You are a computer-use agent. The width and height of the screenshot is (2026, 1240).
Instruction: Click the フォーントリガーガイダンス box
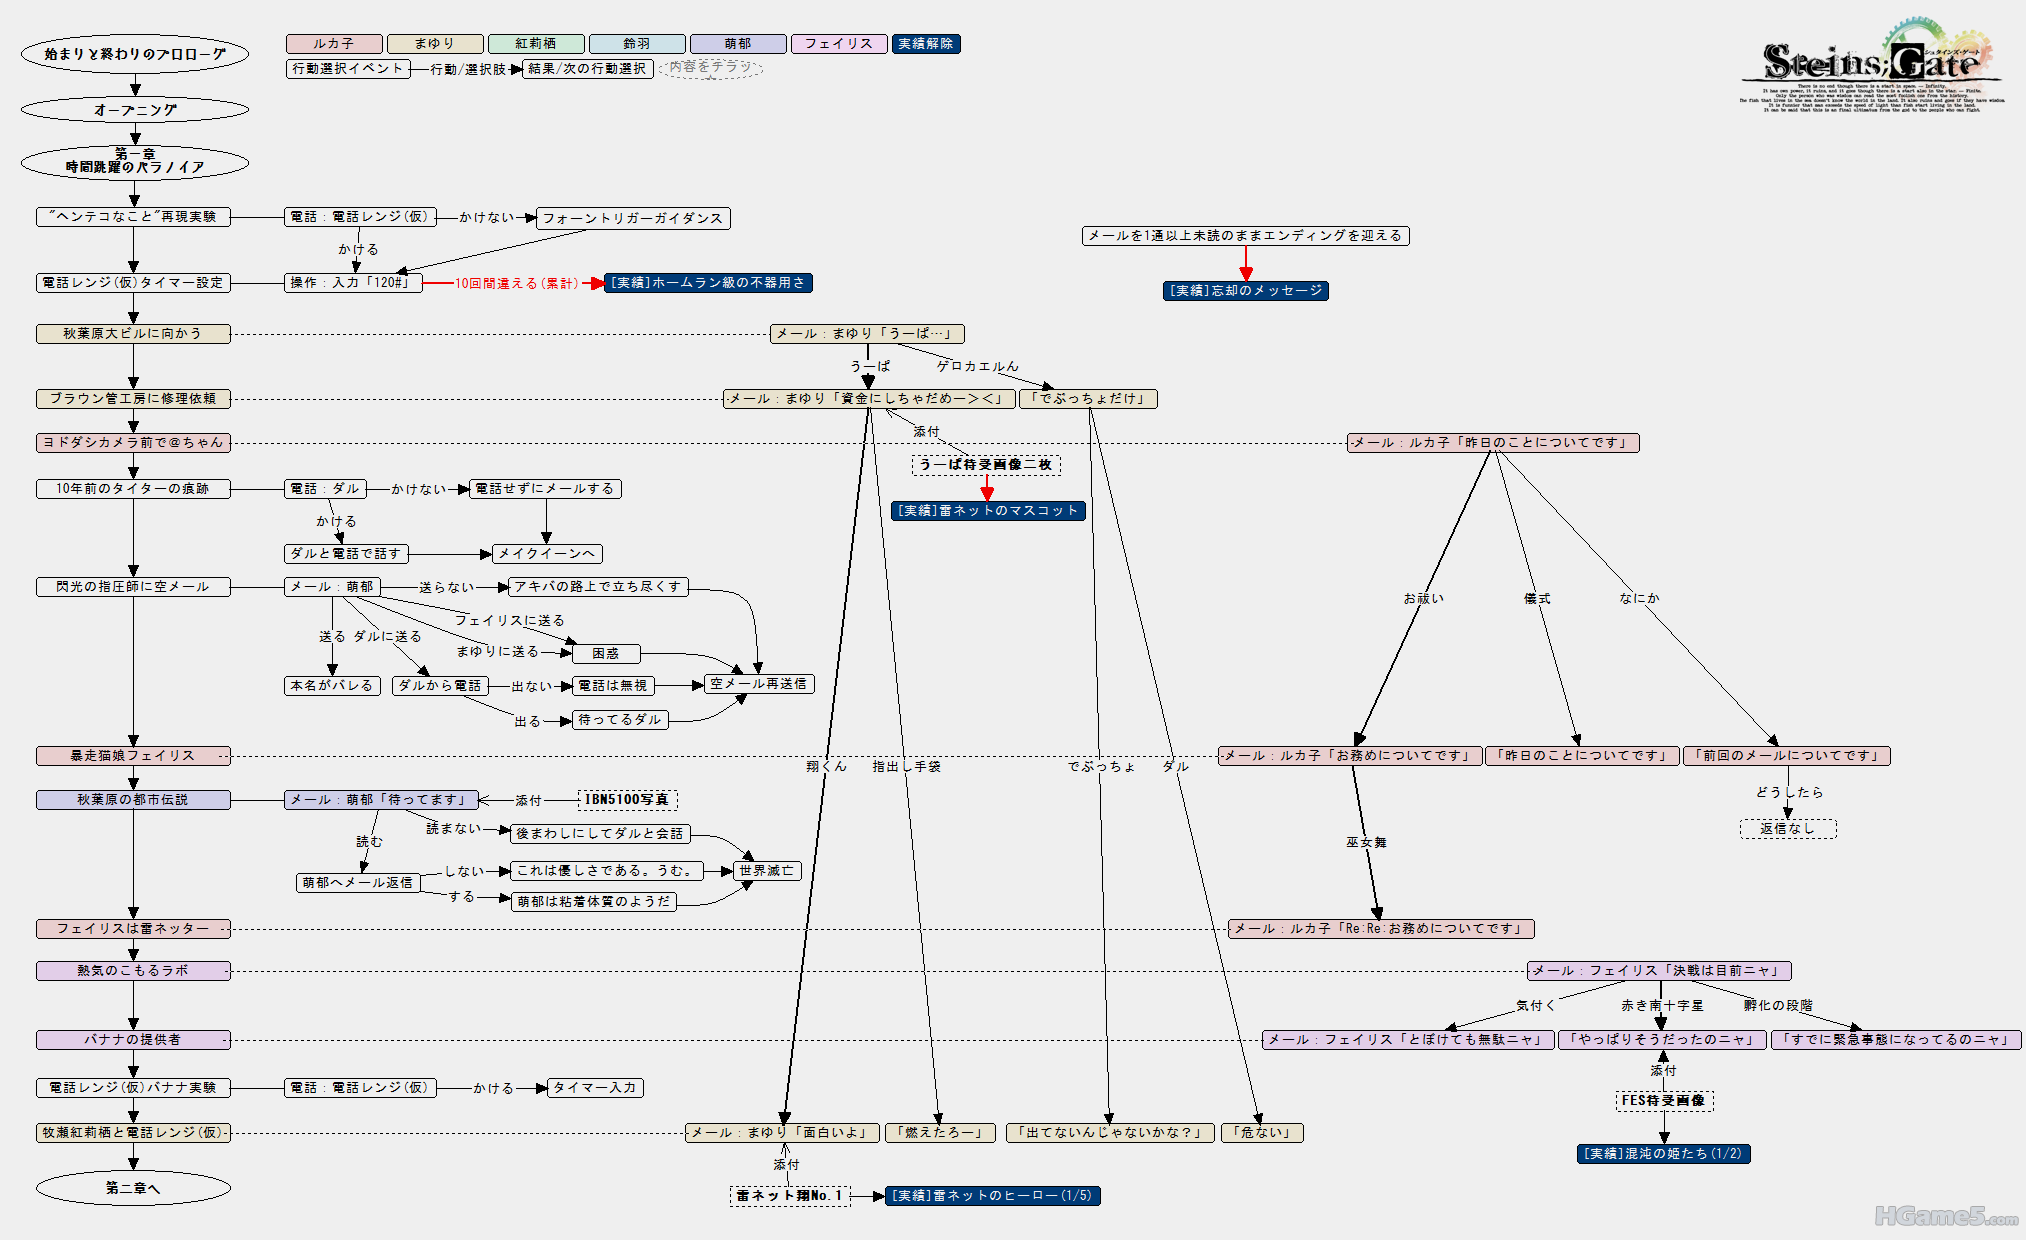(x=632, y=218)
